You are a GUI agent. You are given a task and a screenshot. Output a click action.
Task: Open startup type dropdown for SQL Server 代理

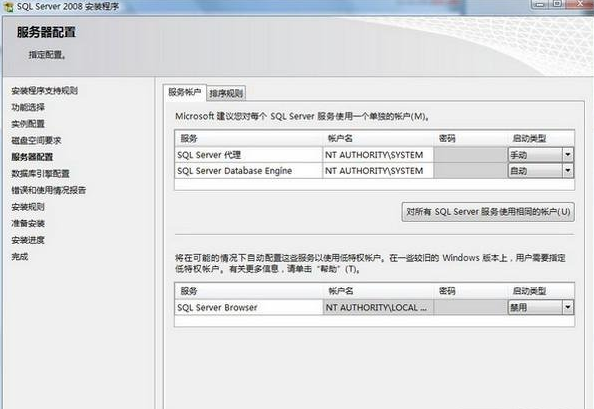point(567,155)
